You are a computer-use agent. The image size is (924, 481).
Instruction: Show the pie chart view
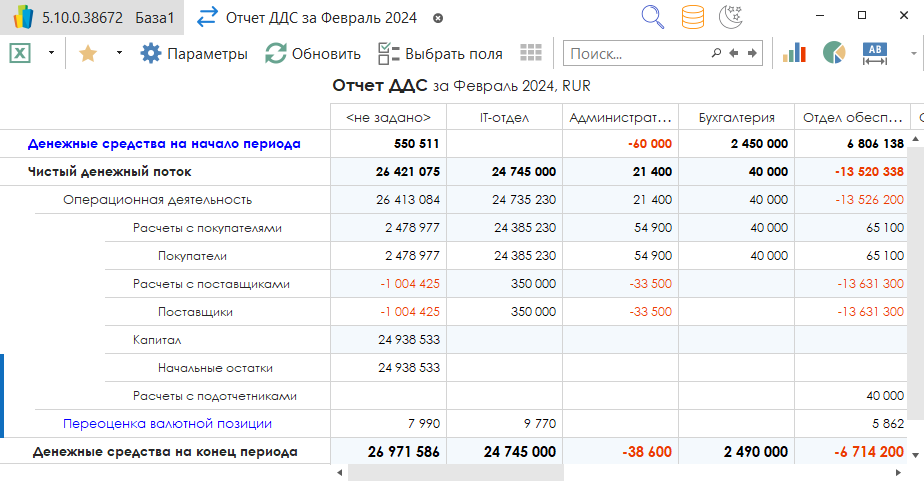(834, 53)
